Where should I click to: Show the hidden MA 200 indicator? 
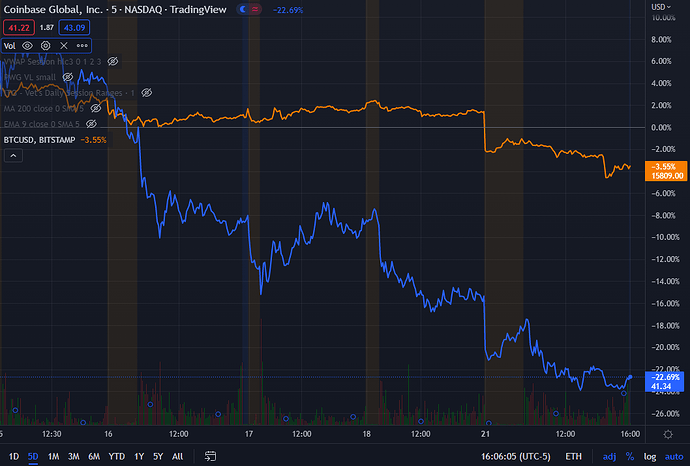95,108
